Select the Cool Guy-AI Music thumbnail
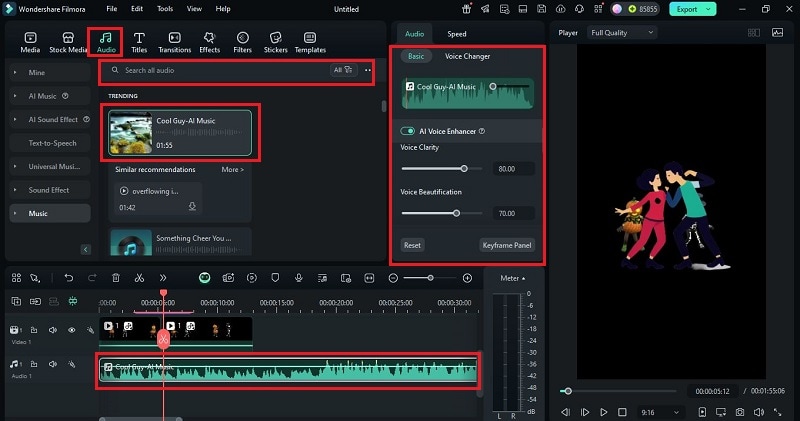 131,133
